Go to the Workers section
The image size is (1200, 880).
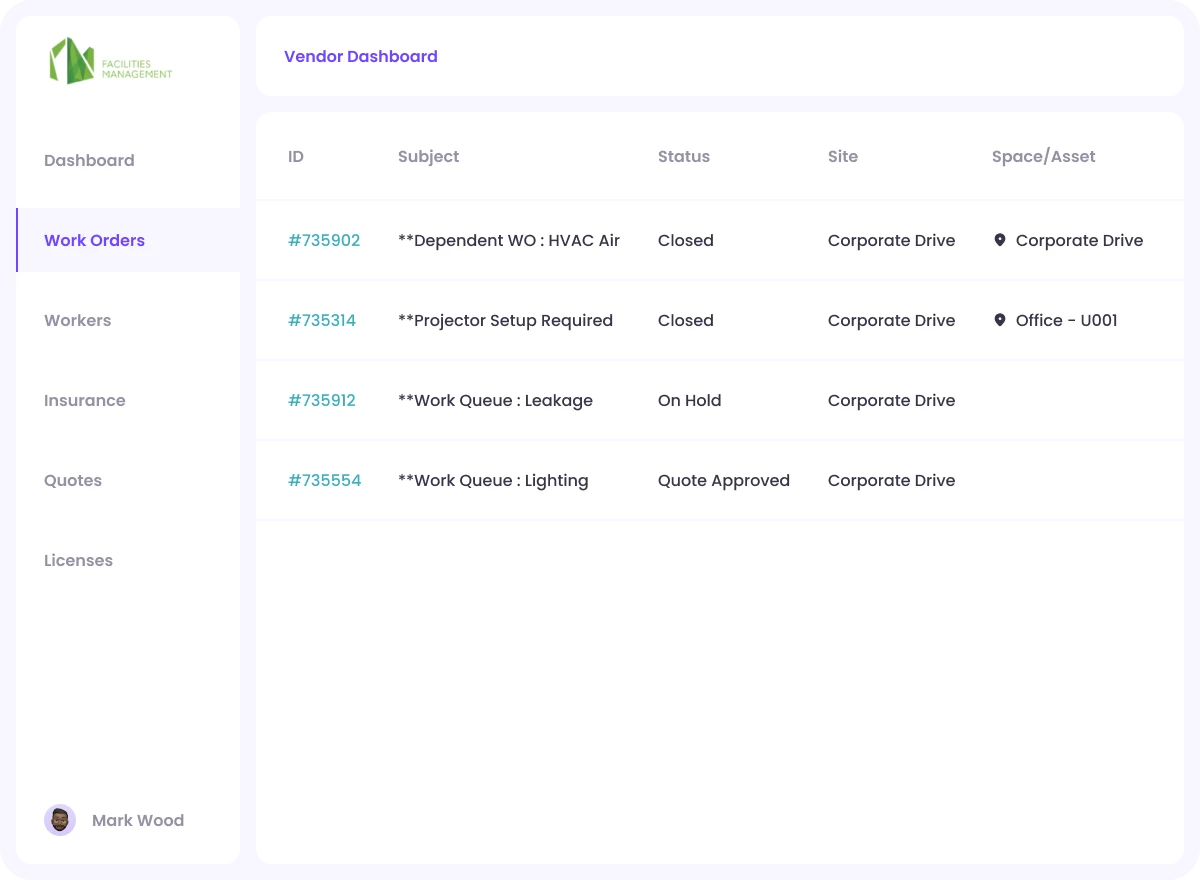coord(77,320)
